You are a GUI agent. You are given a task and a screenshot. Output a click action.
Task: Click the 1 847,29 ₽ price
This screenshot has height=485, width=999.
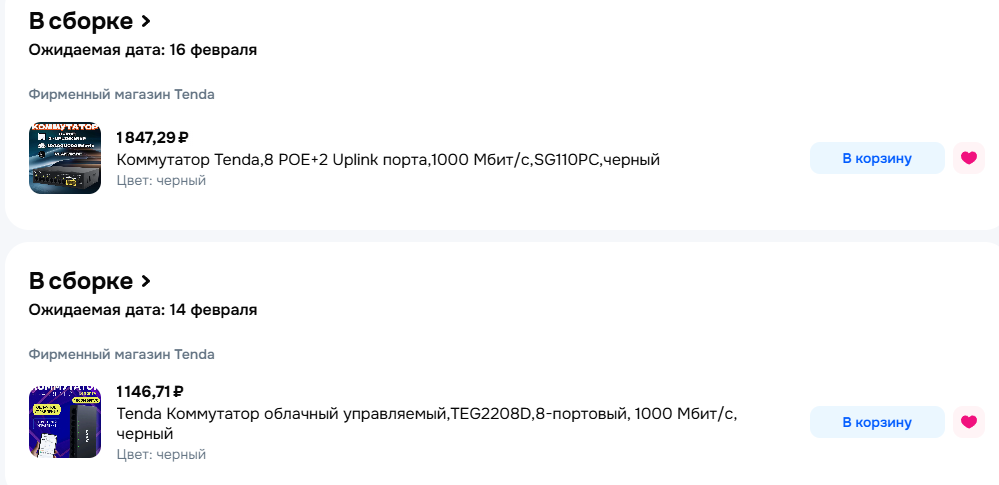[x=152, y=138]
